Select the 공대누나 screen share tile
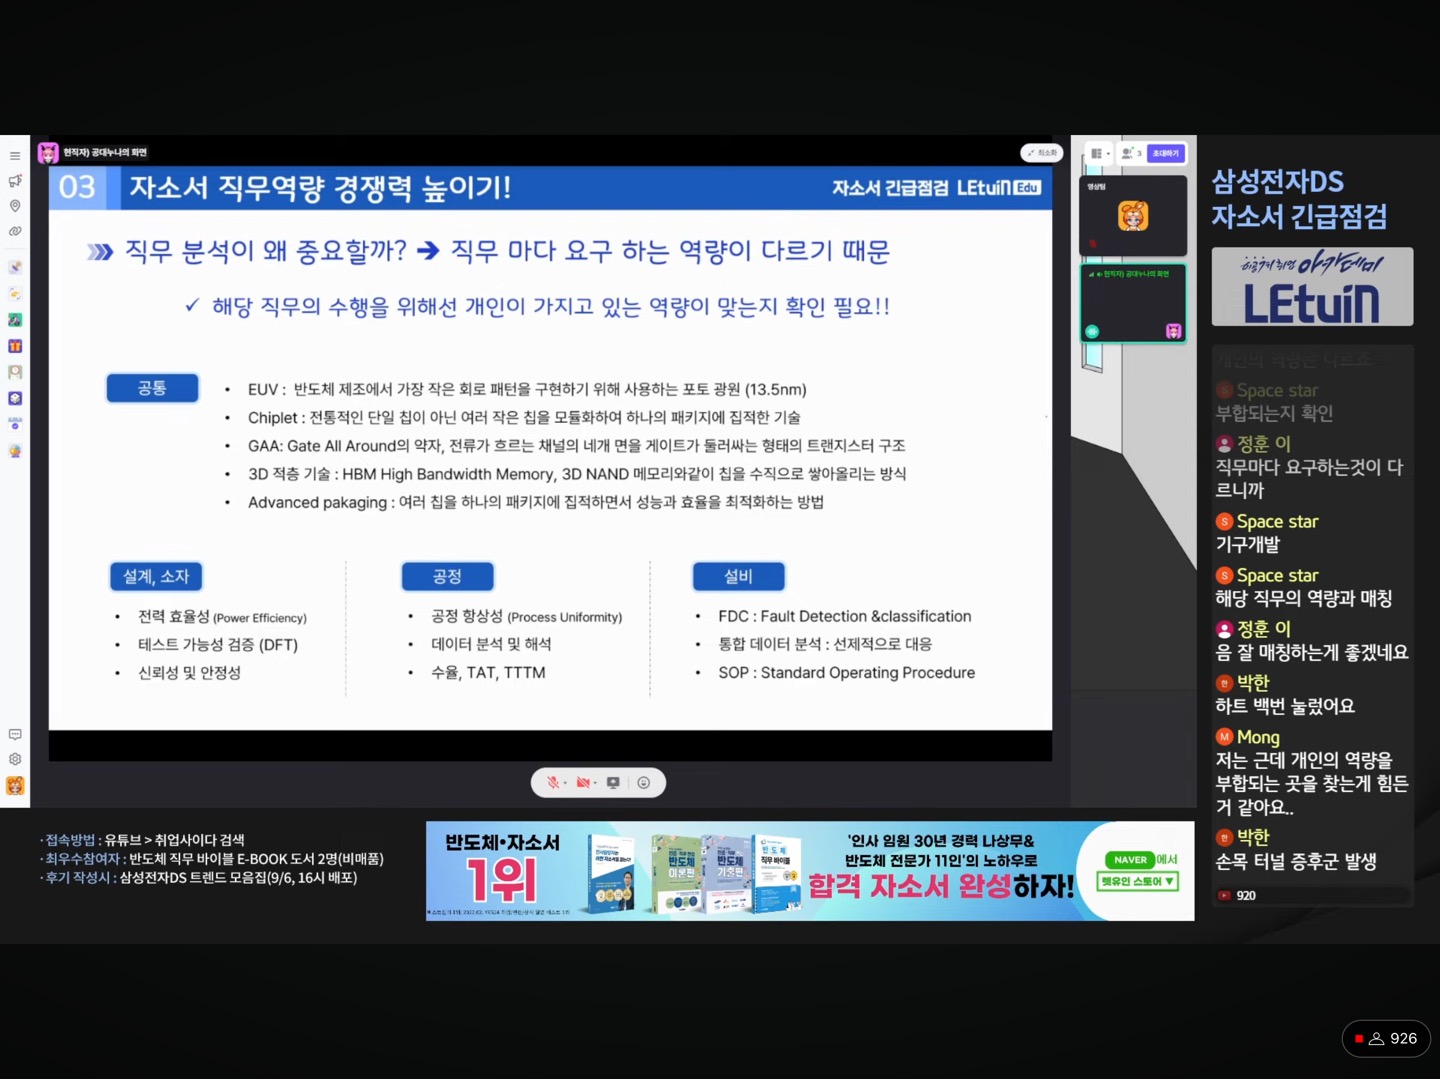 [x=1133, y=303]
